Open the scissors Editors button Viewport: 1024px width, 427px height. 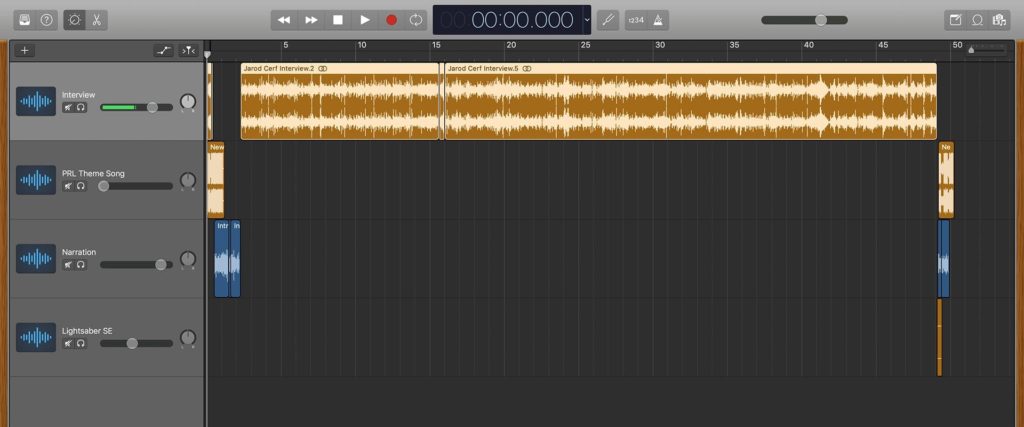[98, 20]
